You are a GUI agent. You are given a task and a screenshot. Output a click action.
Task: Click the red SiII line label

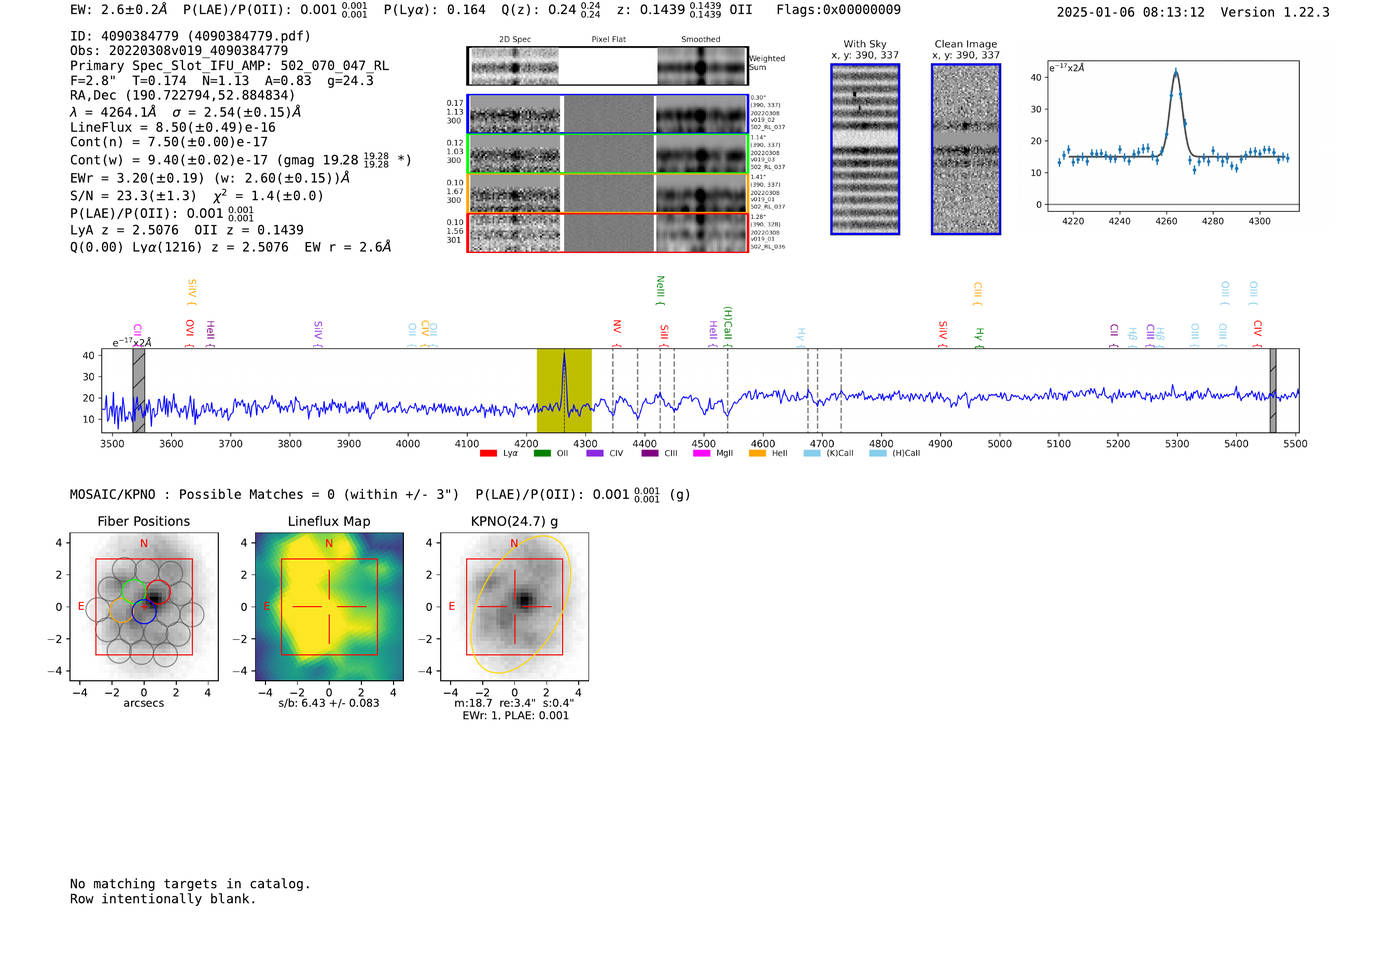click(x=664, y=334)
